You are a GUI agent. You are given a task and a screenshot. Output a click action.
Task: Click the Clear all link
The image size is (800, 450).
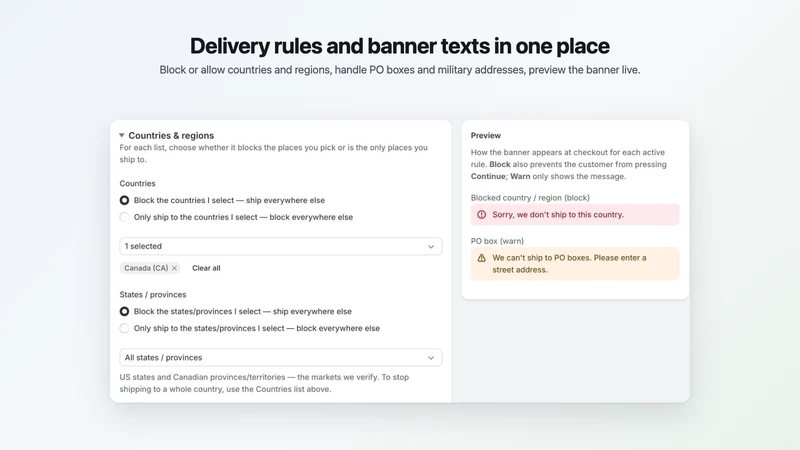click(x=206, y=268)
